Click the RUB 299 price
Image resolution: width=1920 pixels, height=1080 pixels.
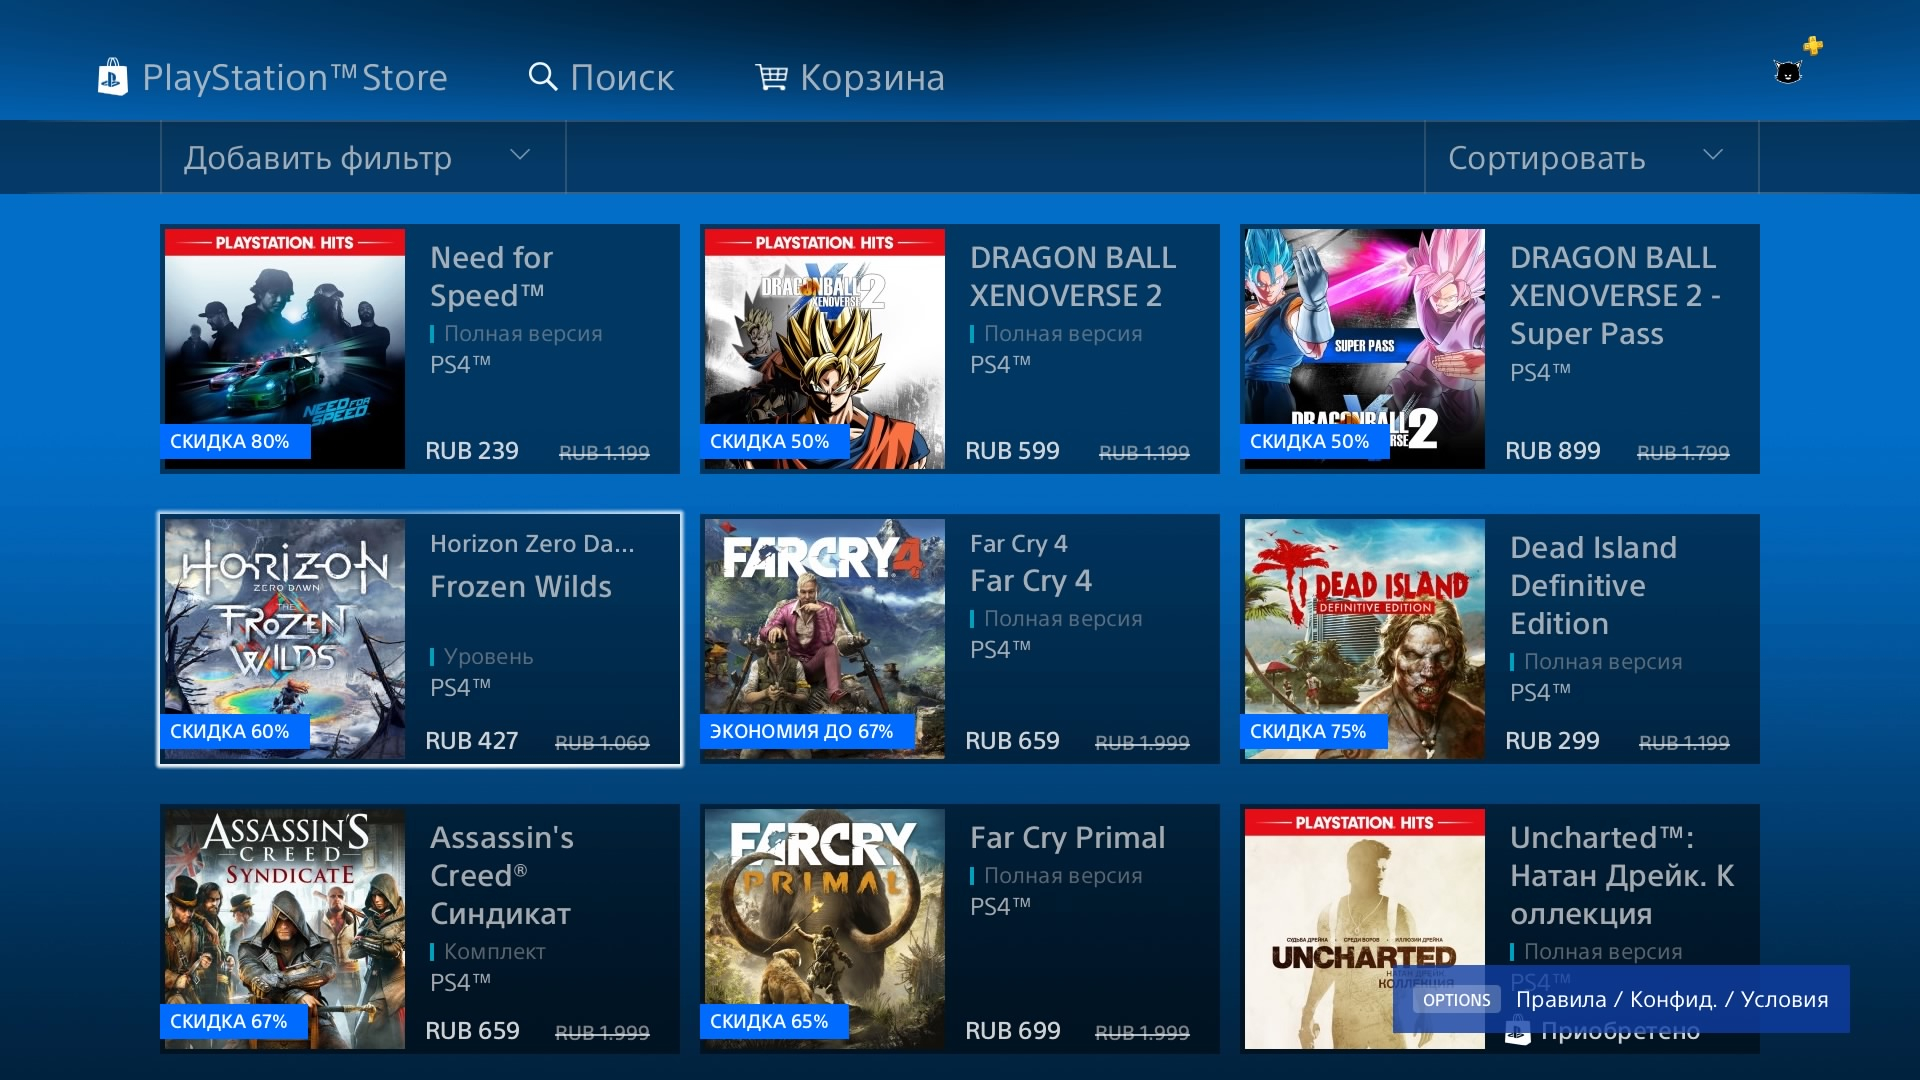[x=1552, y=741]
